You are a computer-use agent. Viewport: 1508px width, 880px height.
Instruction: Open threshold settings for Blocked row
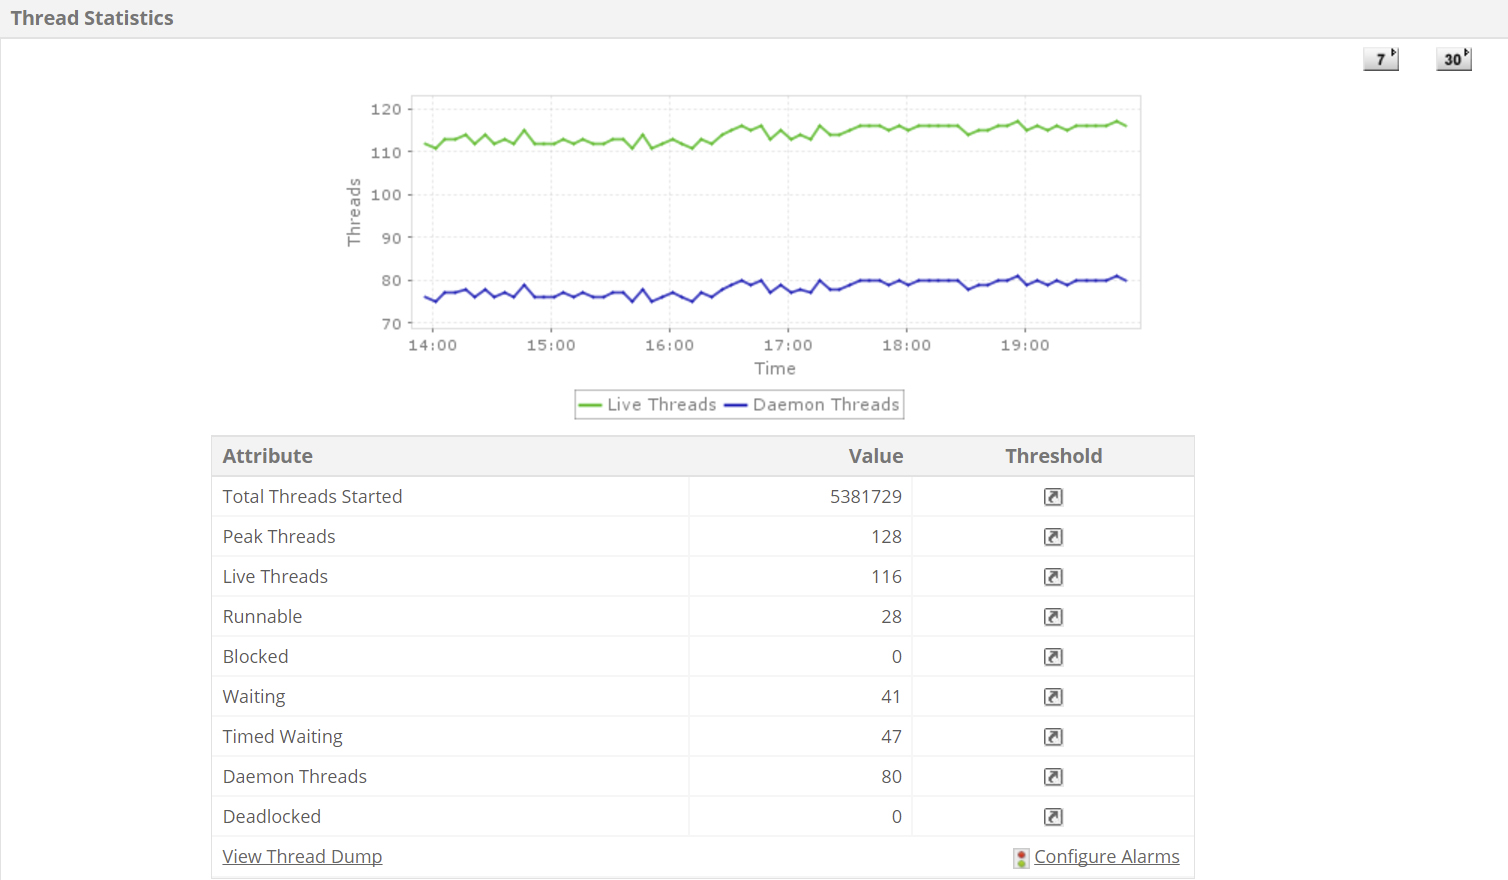(1053, 657)
